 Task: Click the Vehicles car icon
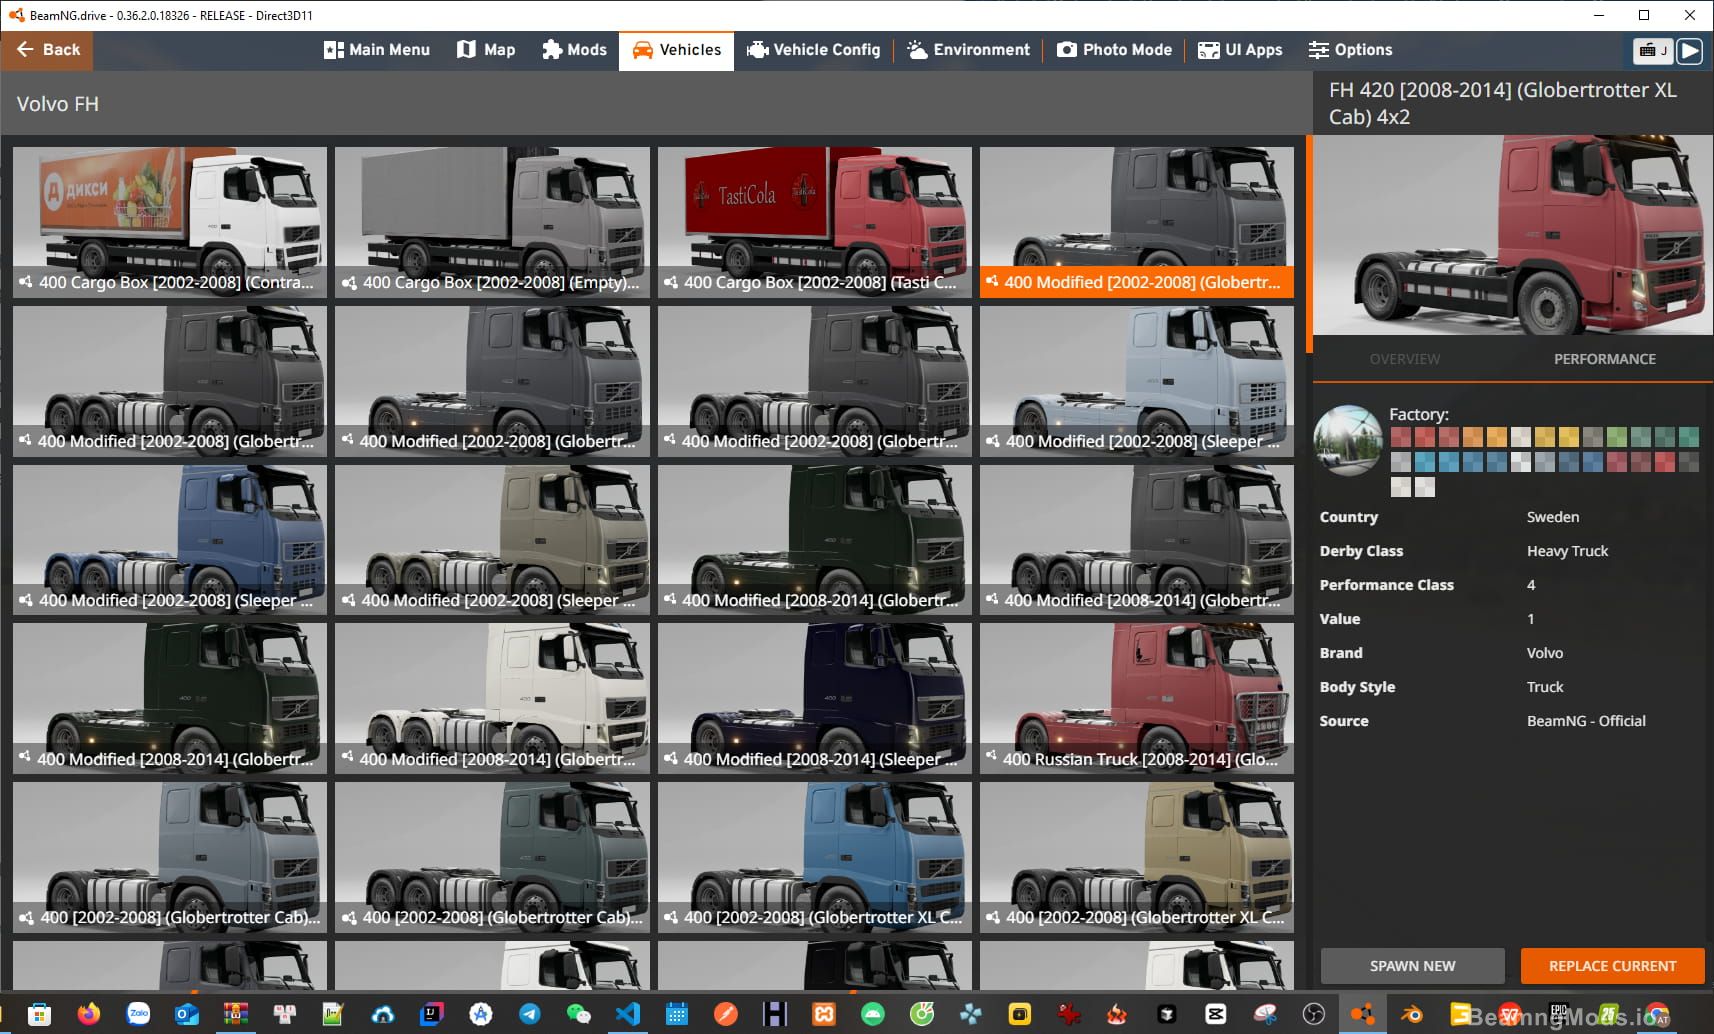[x=642, y=50]
